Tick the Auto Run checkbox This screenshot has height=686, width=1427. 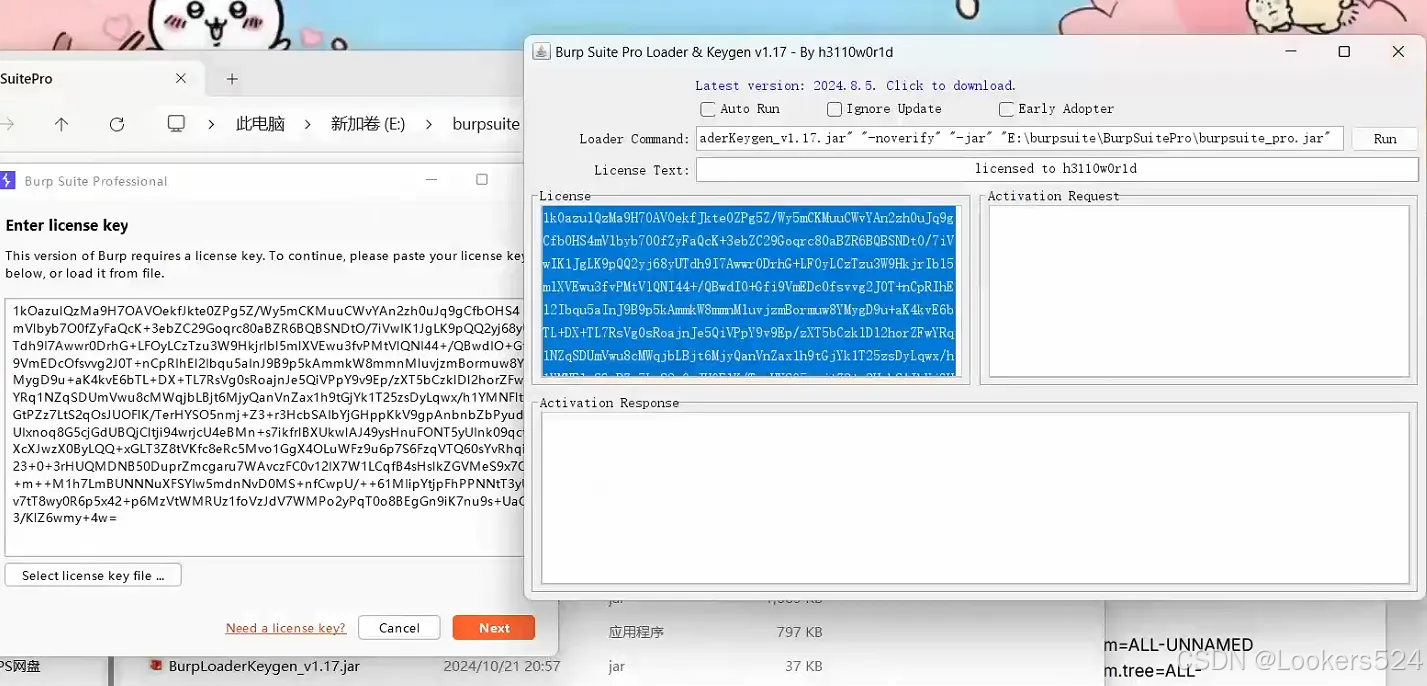click(x=708, y=109)
